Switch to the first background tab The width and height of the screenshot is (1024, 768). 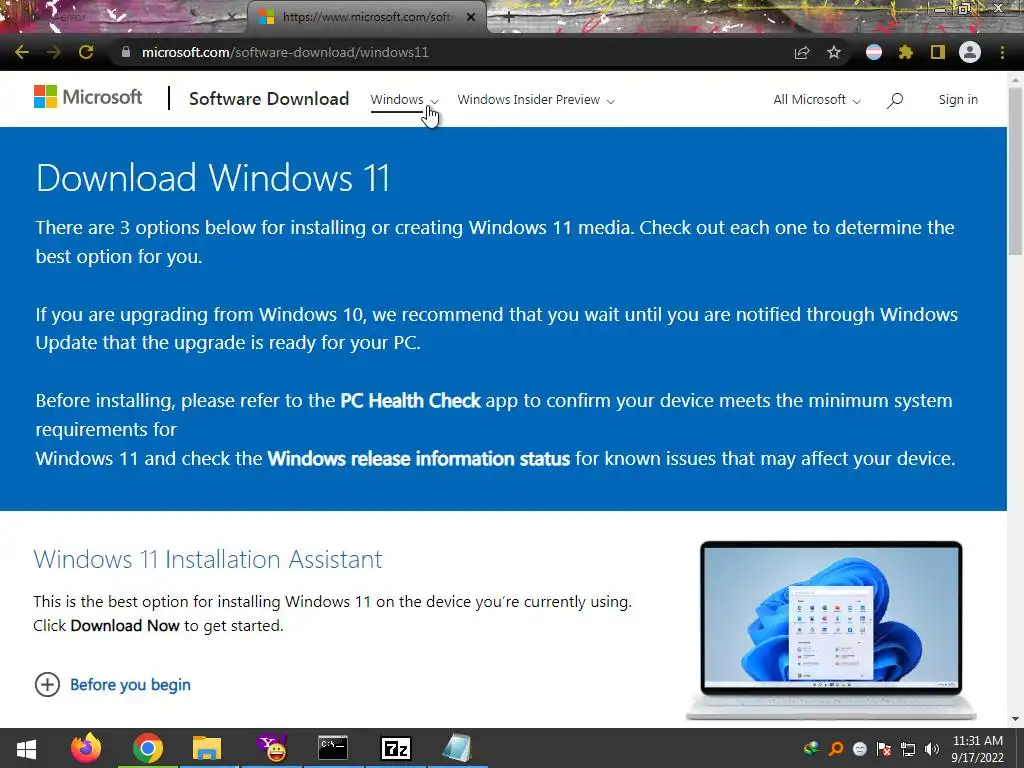(x=124, y=17)
